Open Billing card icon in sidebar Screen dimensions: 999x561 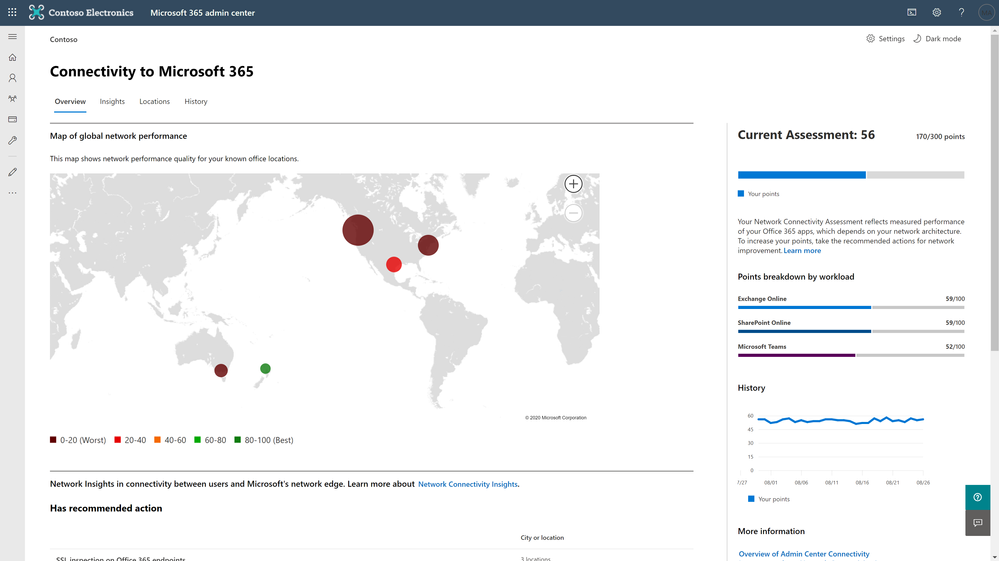pyautogui.click(x=12, y=120)
